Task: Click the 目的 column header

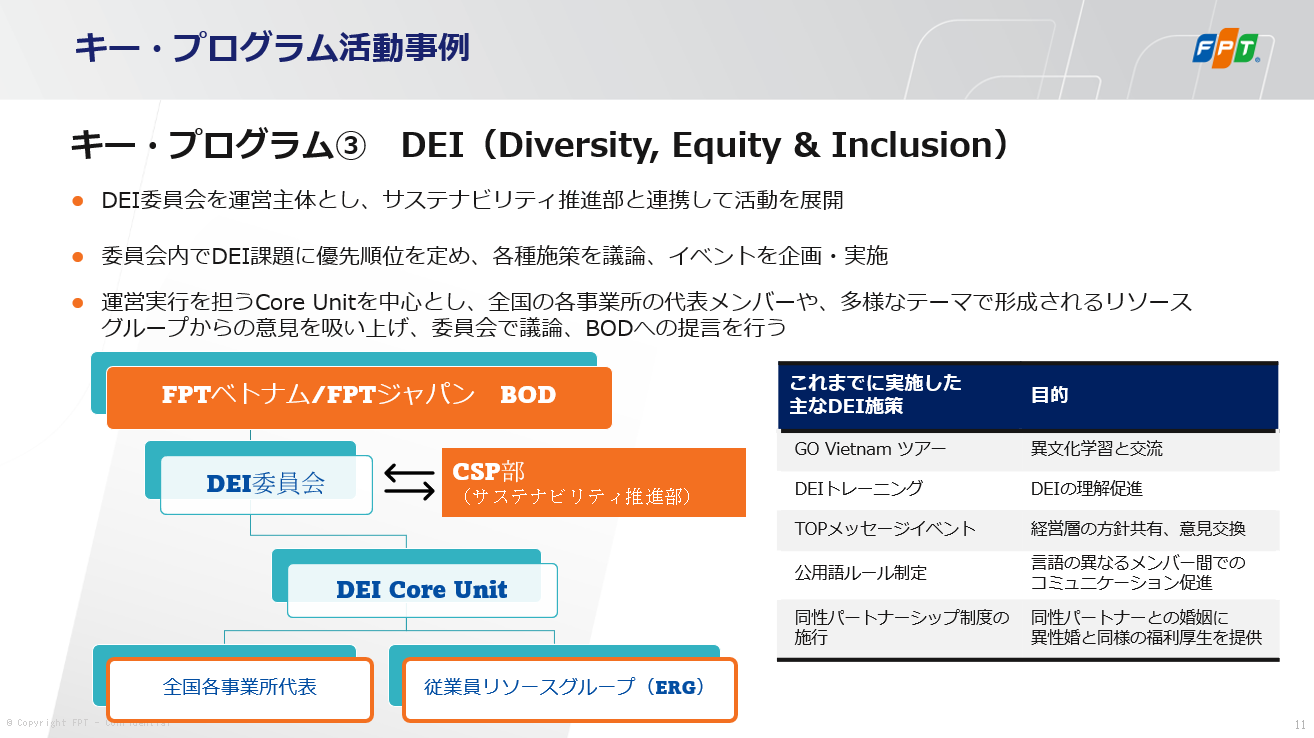Action: (1050, 395)
